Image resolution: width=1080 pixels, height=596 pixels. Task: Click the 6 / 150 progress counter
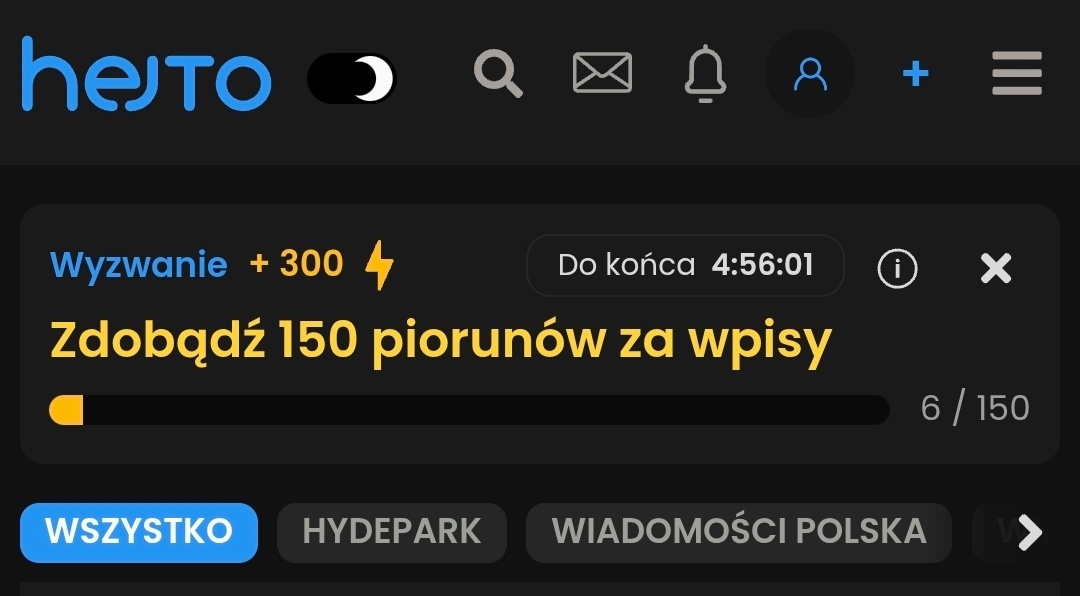975,409
